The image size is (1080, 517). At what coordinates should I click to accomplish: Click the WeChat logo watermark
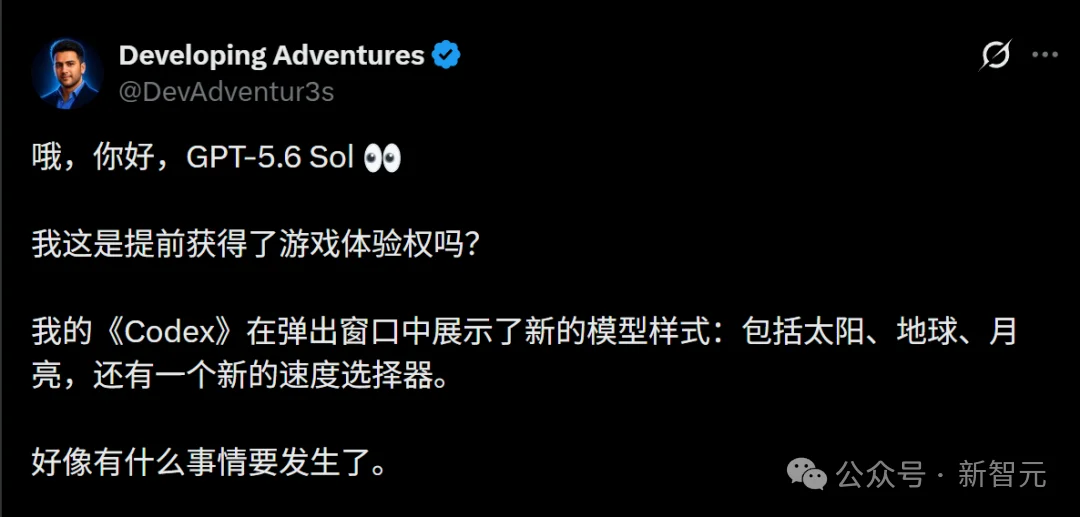807,473
